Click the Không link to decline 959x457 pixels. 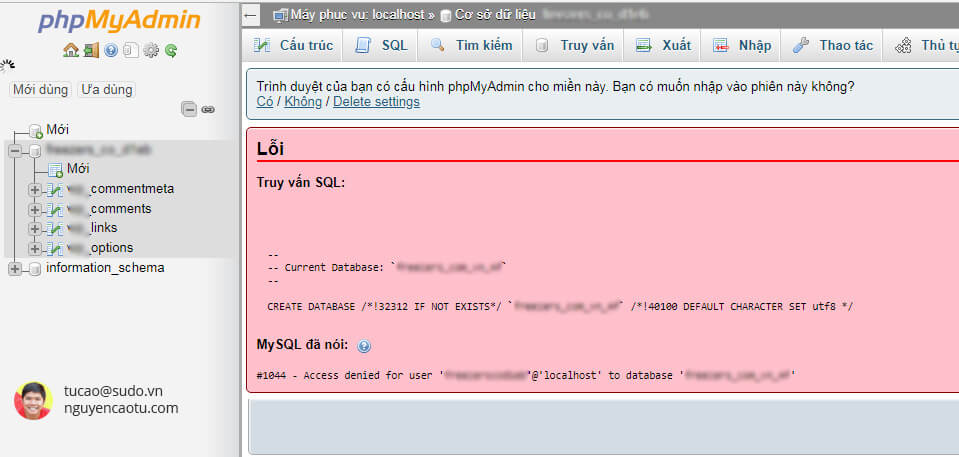coord(303,102)
